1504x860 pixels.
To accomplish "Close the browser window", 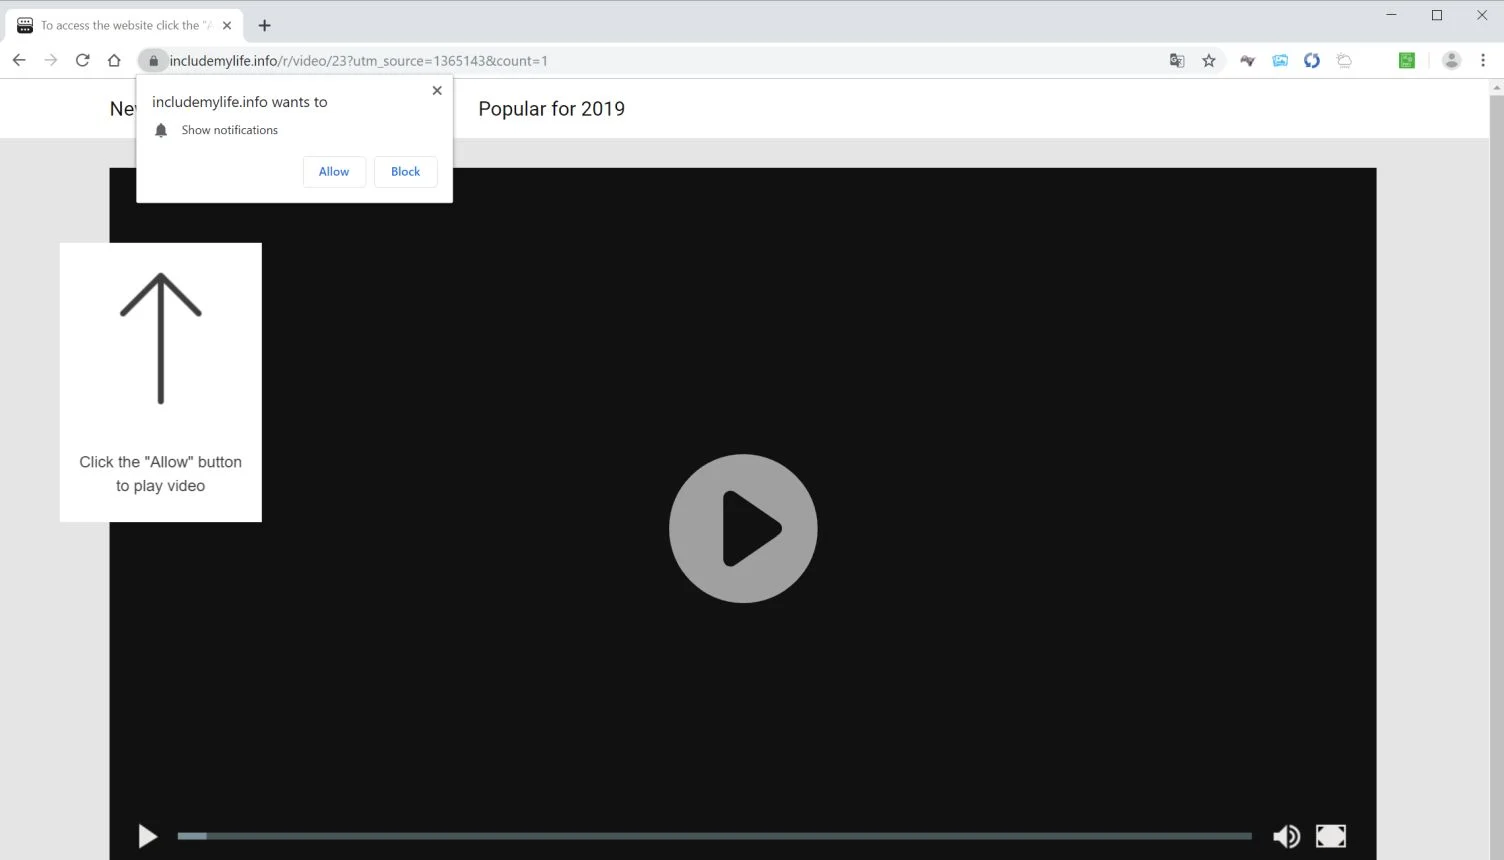I will pyautogui.click(x=1482, y=15).
